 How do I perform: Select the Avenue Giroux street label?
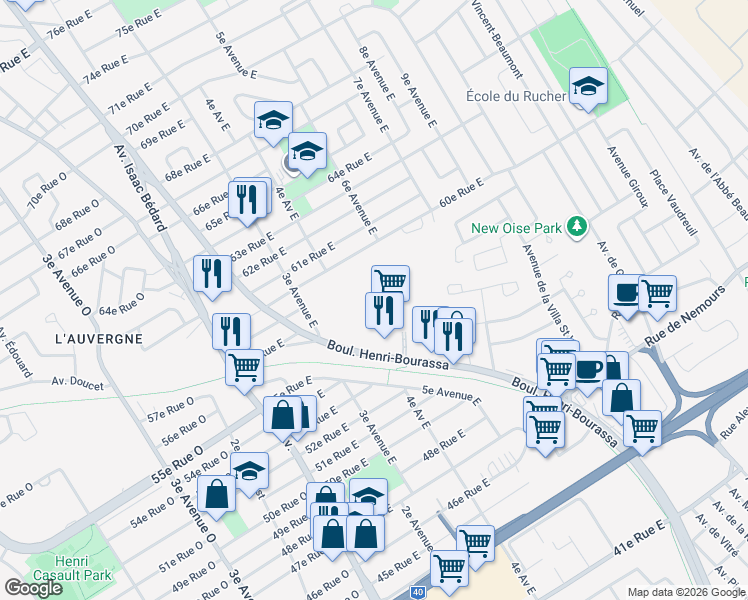627,177
